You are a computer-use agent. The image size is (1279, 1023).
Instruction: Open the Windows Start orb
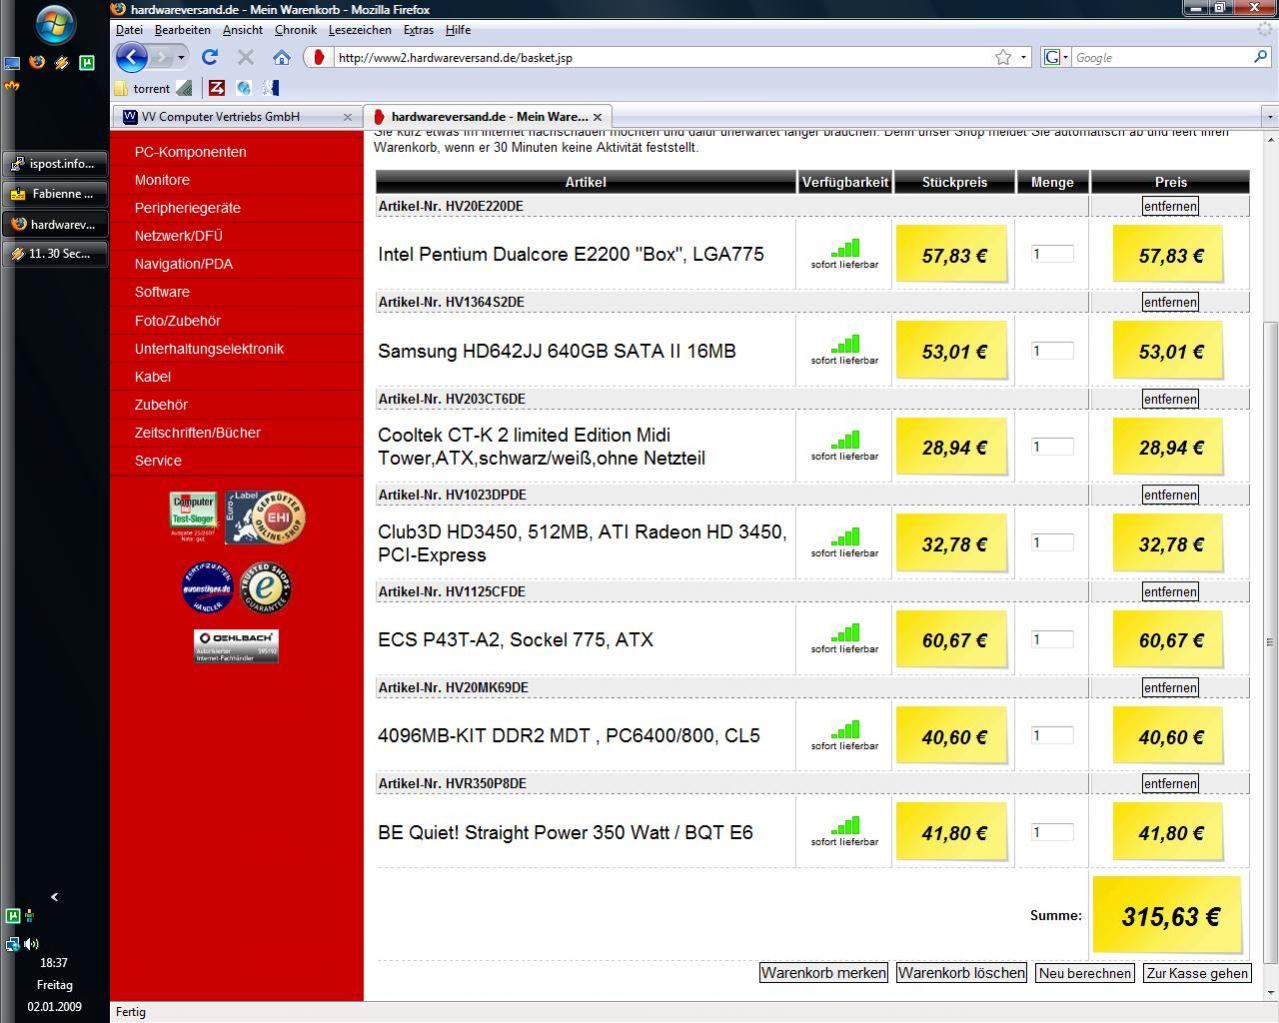(54, 25)
